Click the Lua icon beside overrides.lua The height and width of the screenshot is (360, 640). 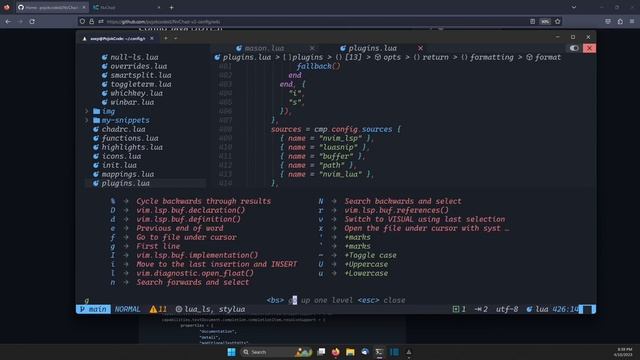pos(104,66)
